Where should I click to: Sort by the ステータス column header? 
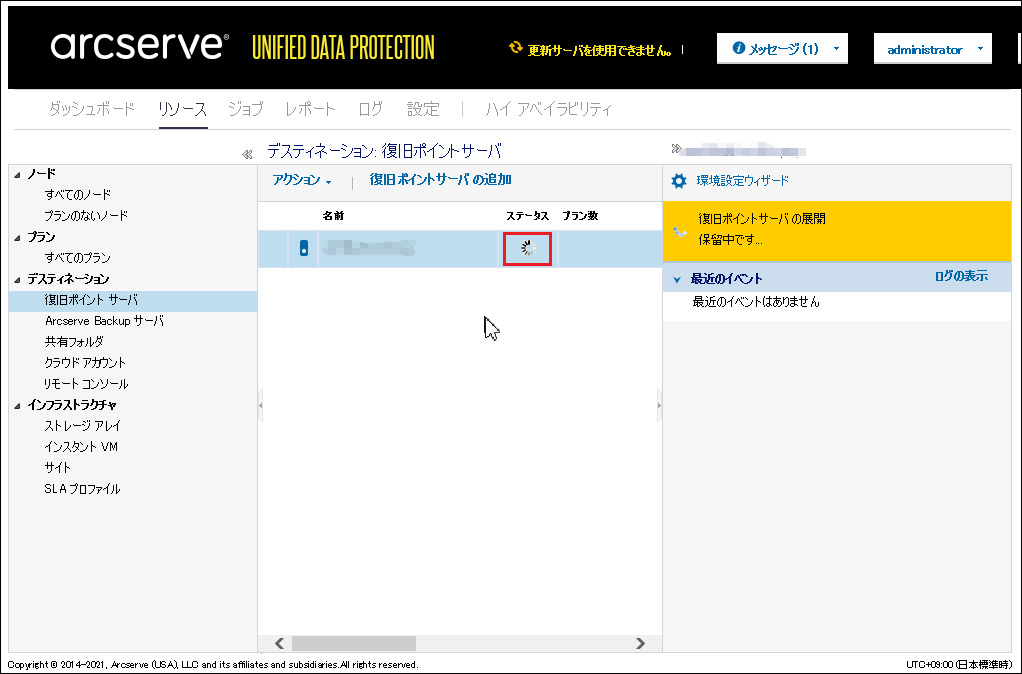[527, 216]
